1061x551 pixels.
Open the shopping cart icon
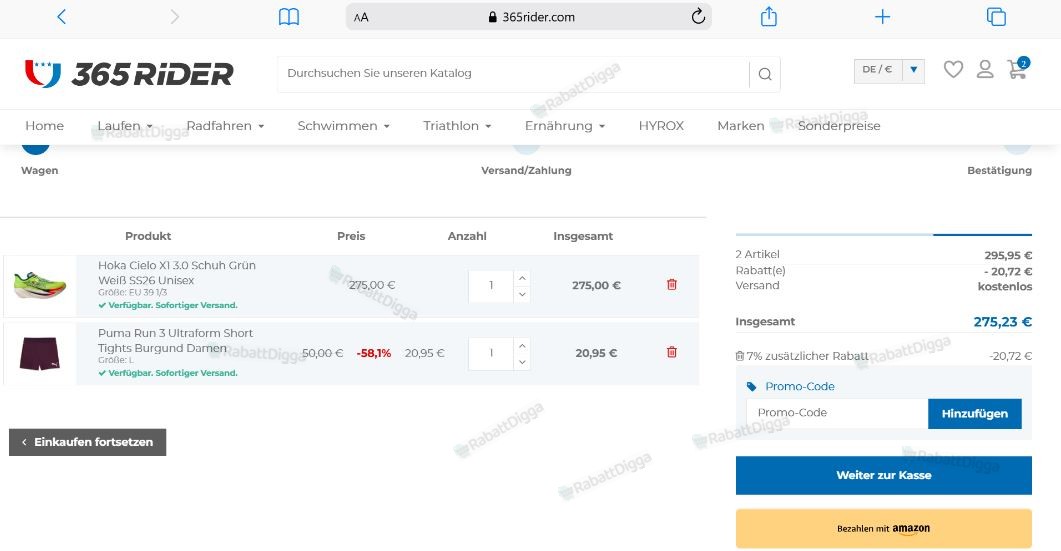coord(1017,68)
